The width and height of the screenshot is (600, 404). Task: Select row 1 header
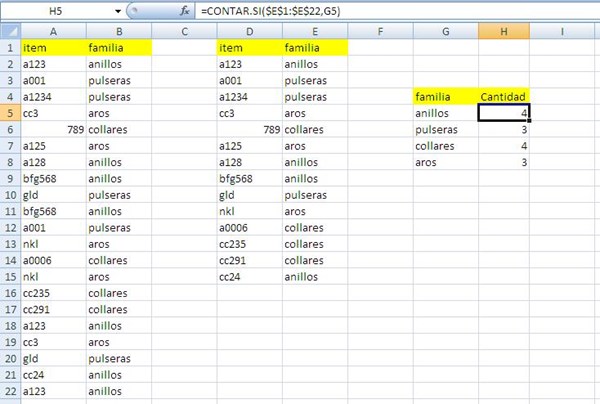(10, 48)
